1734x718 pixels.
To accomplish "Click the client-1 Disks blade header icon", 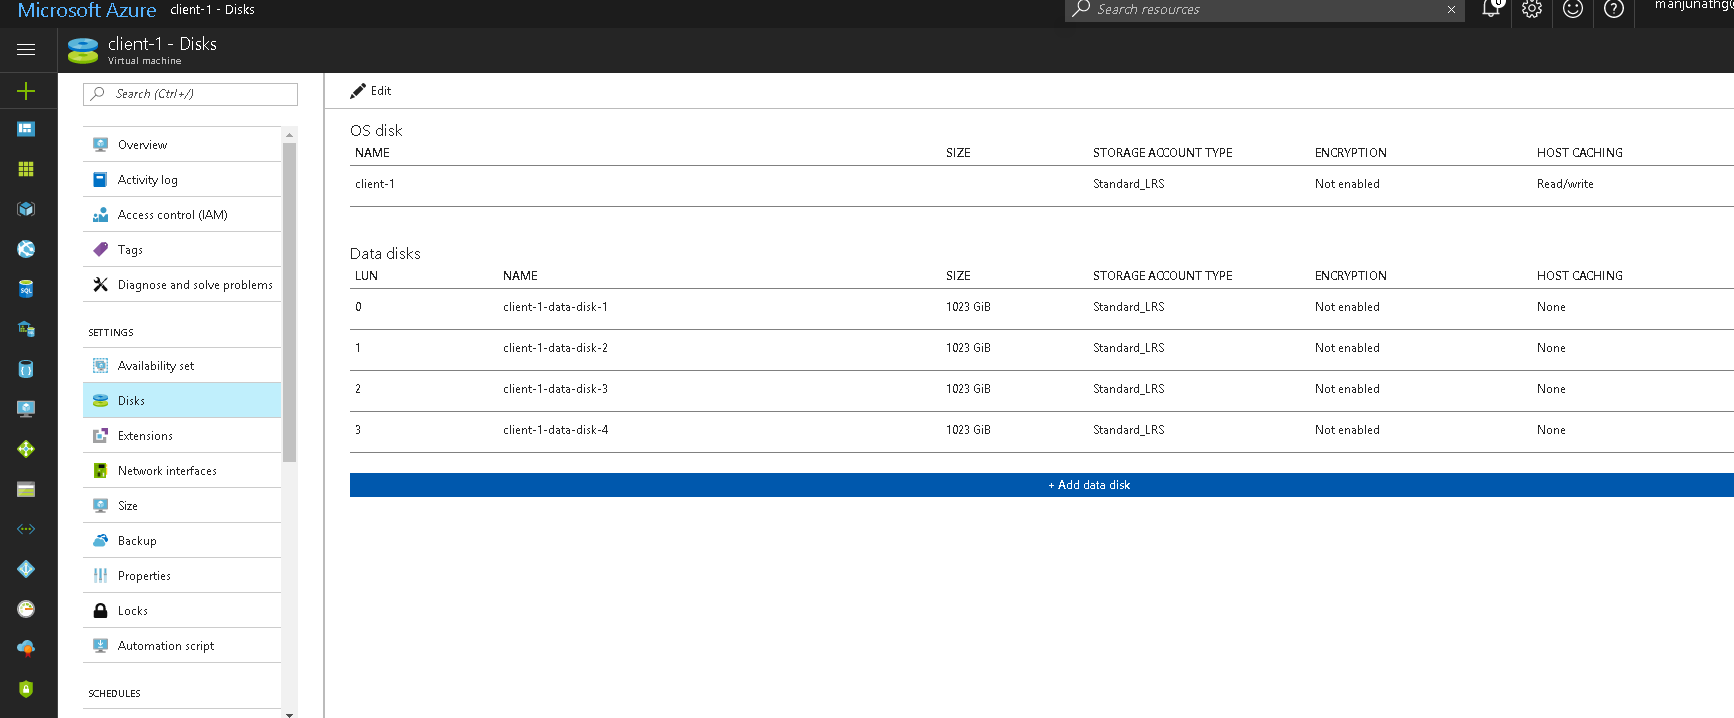I will pyautogui.click(x=83, y=50).
